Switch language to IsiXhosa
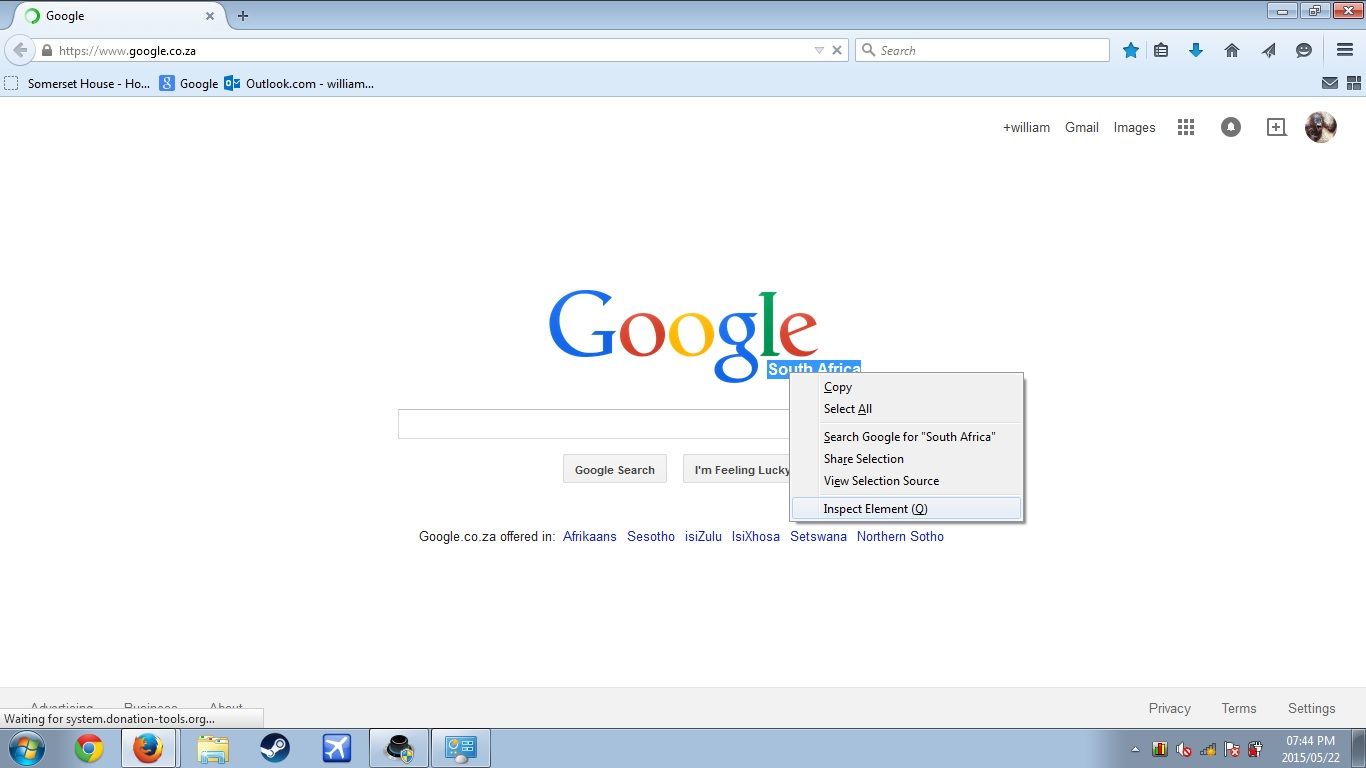 756,537
